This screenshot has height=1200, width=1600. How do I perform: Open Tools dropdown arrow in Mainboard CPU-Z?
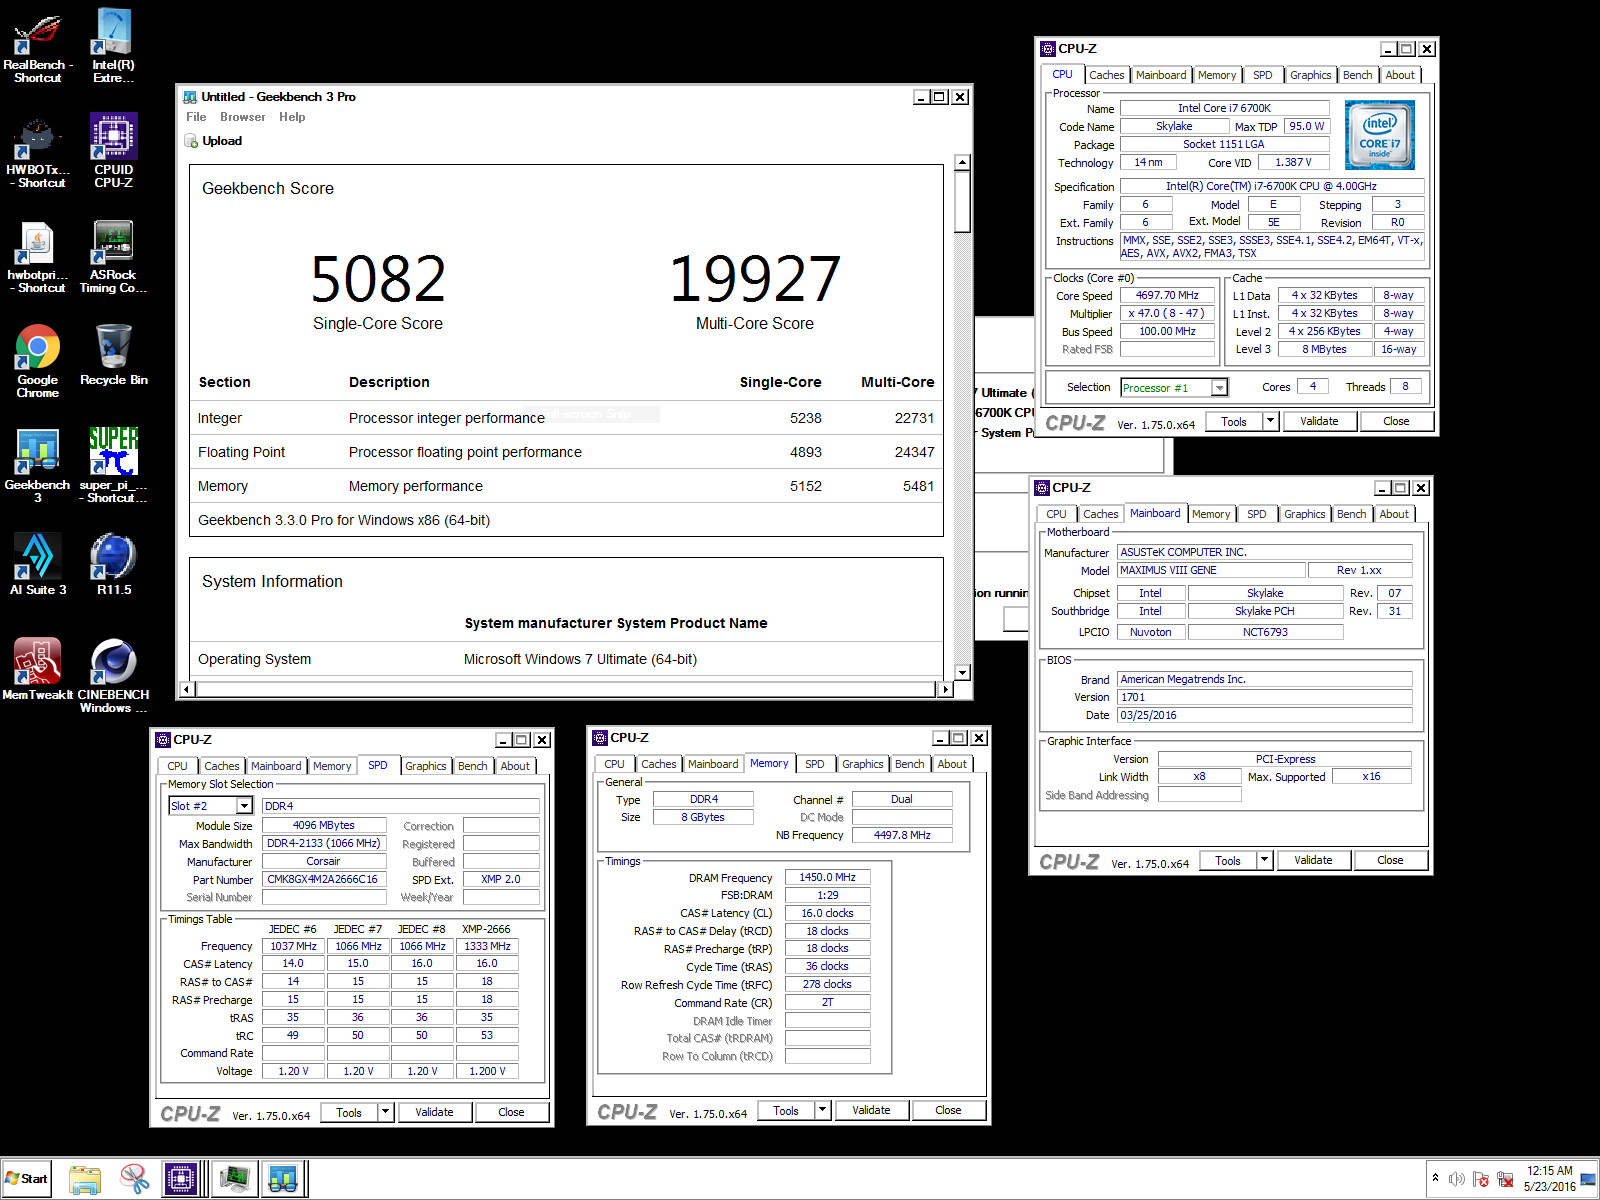click(1264, 860)
